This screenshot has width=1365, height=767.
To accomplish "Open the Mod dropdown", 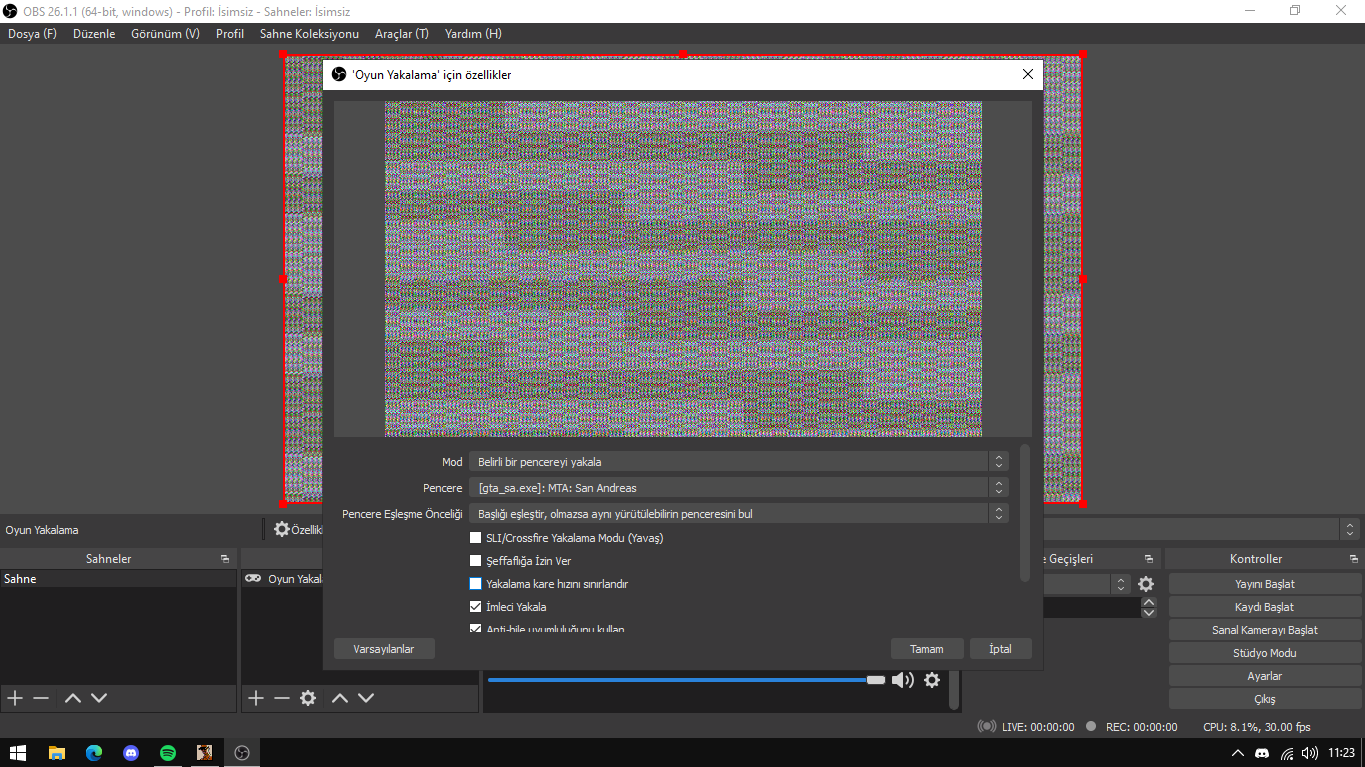I will tap(738, 462).
